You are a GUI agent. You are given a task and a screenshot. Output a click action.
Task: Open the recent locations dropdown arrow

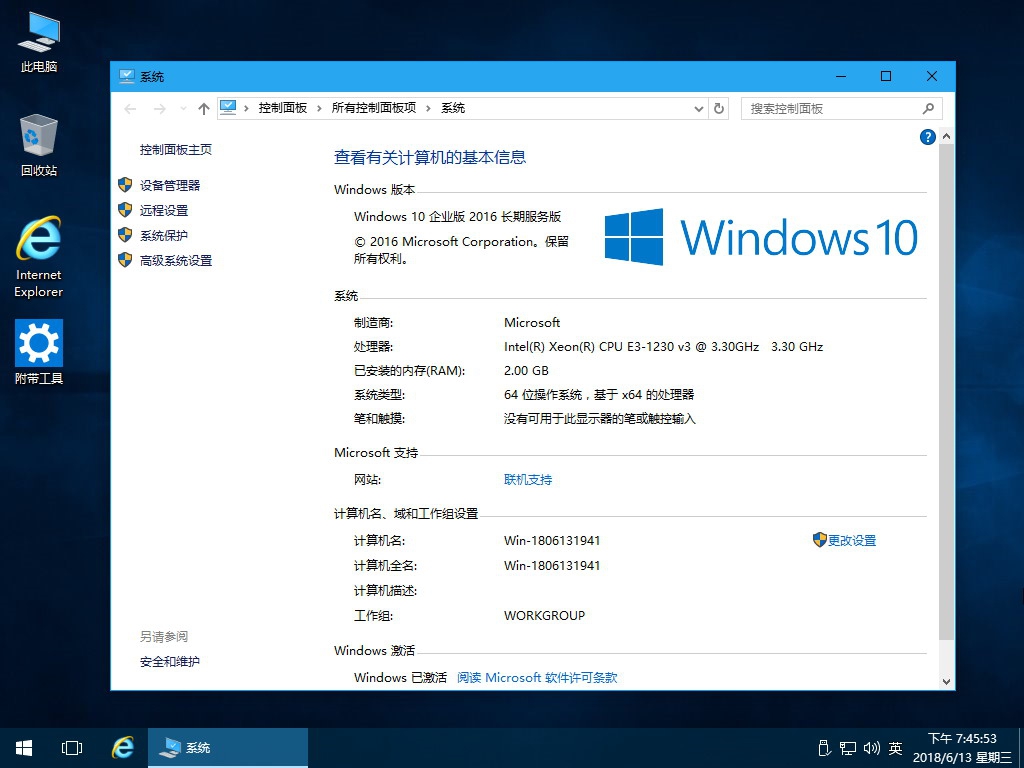[184, 109]
